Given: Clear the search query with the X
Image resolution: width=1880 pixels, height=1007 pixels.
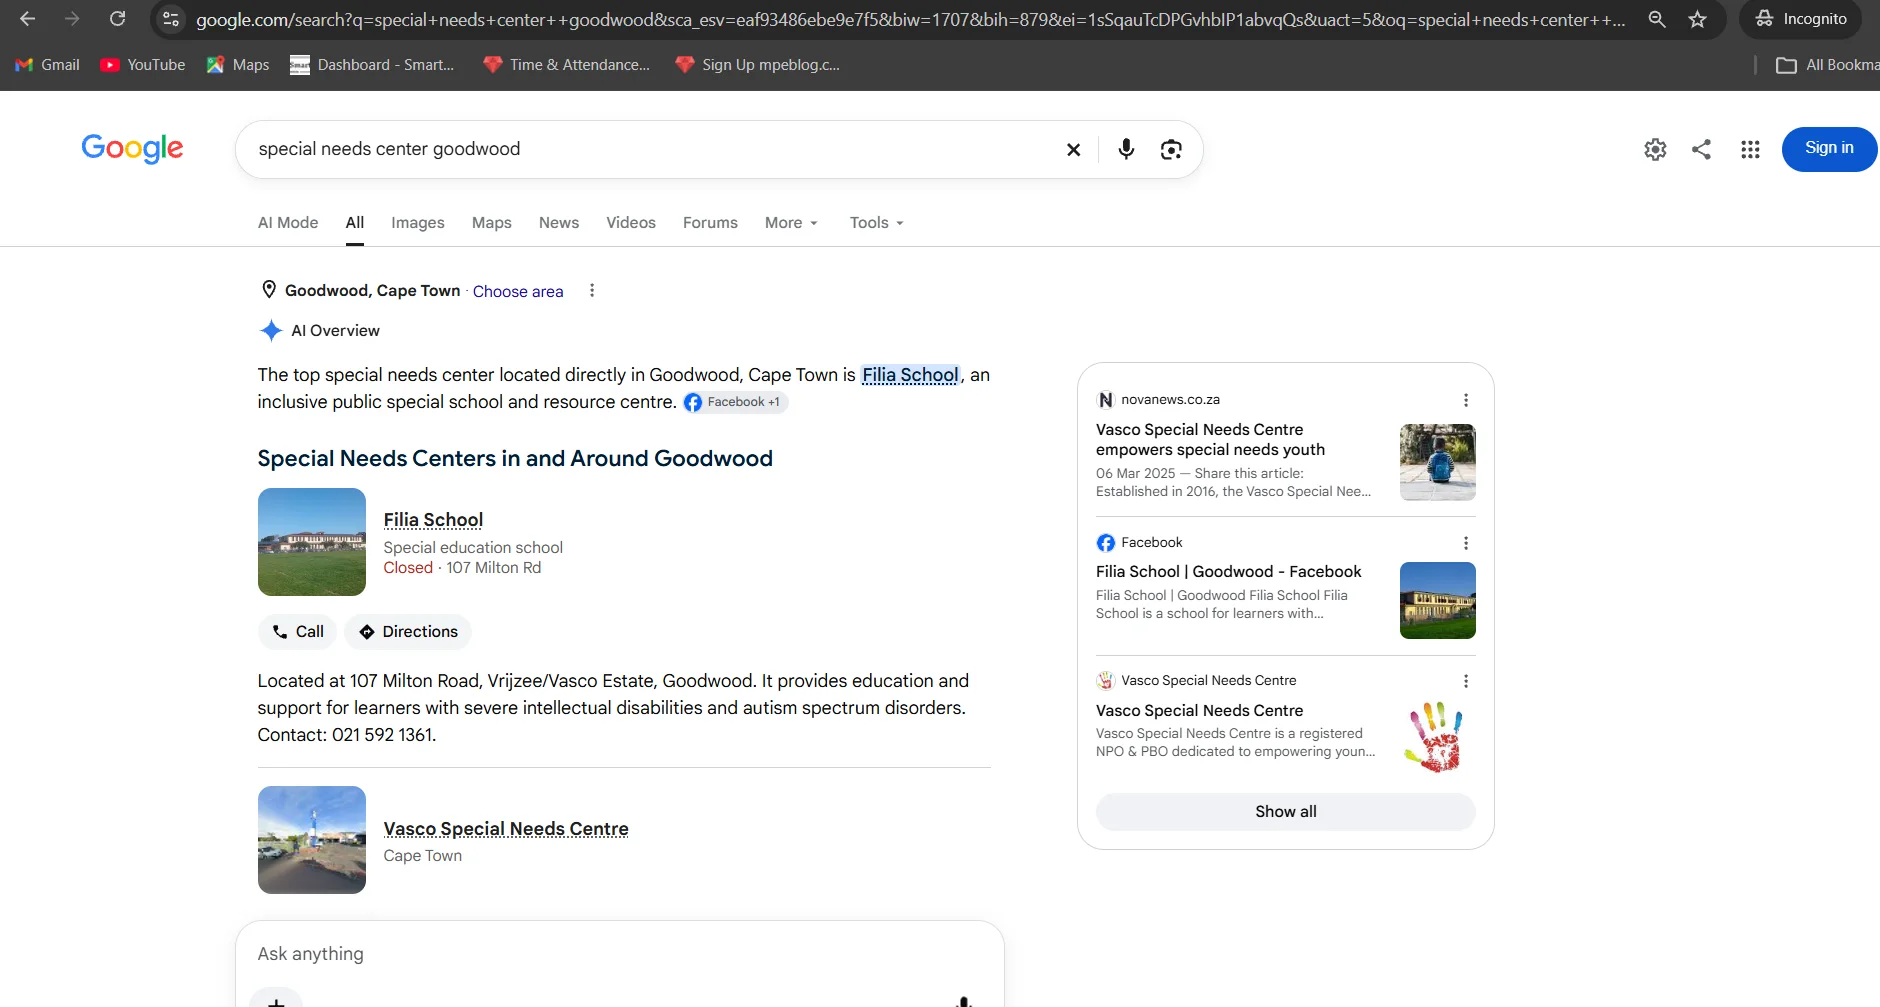Looking at the screenshot, I should [x=1073, y=149].
